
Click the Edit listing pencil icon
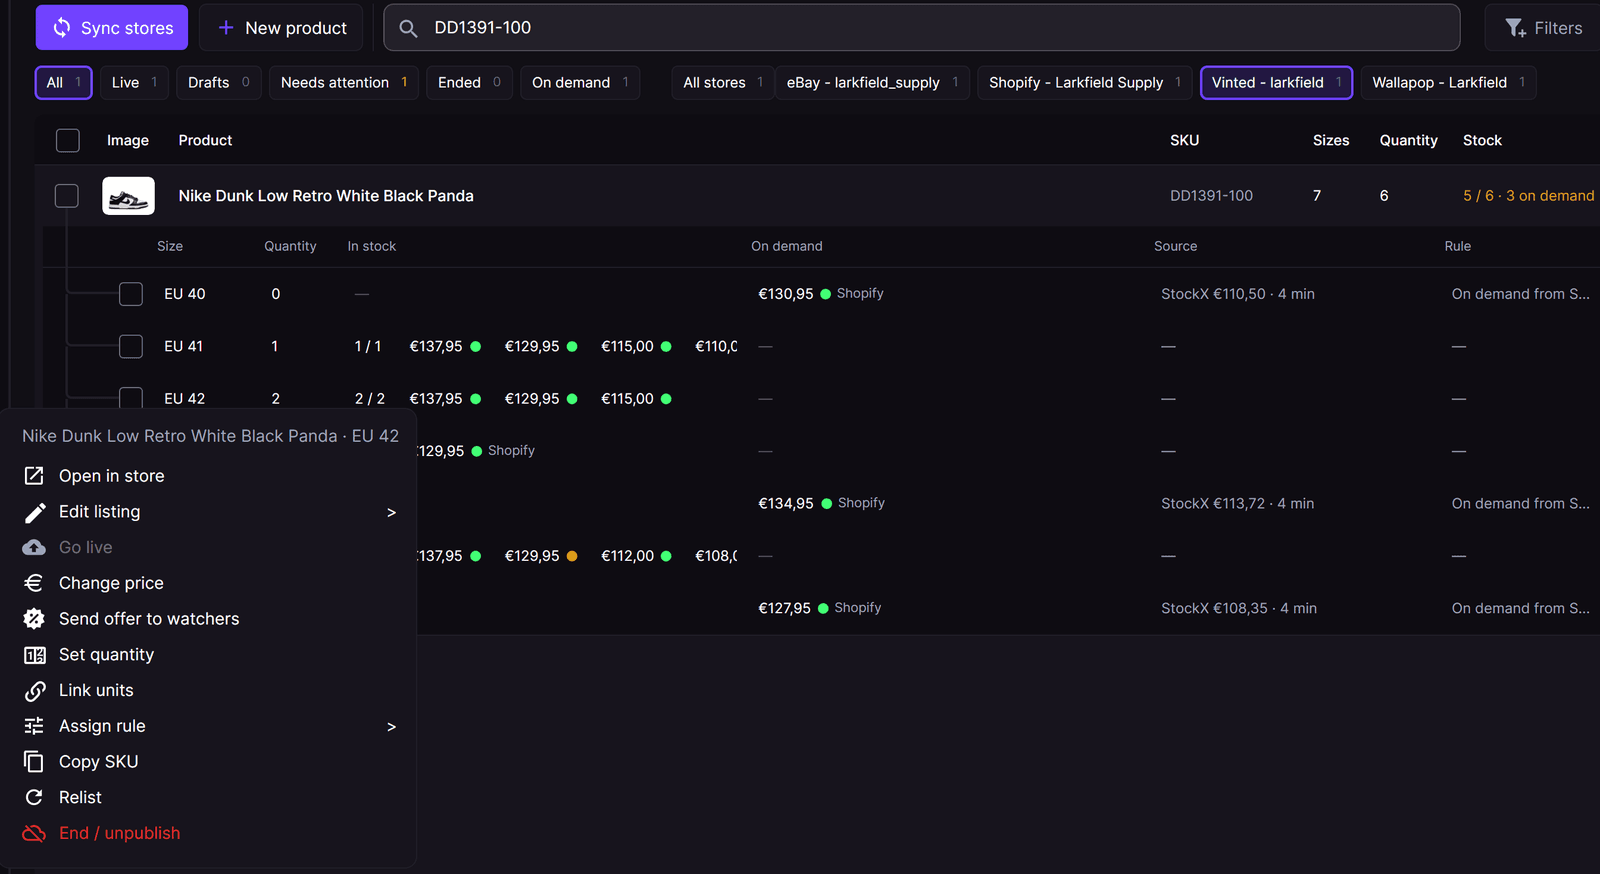[x=34, y=512]
